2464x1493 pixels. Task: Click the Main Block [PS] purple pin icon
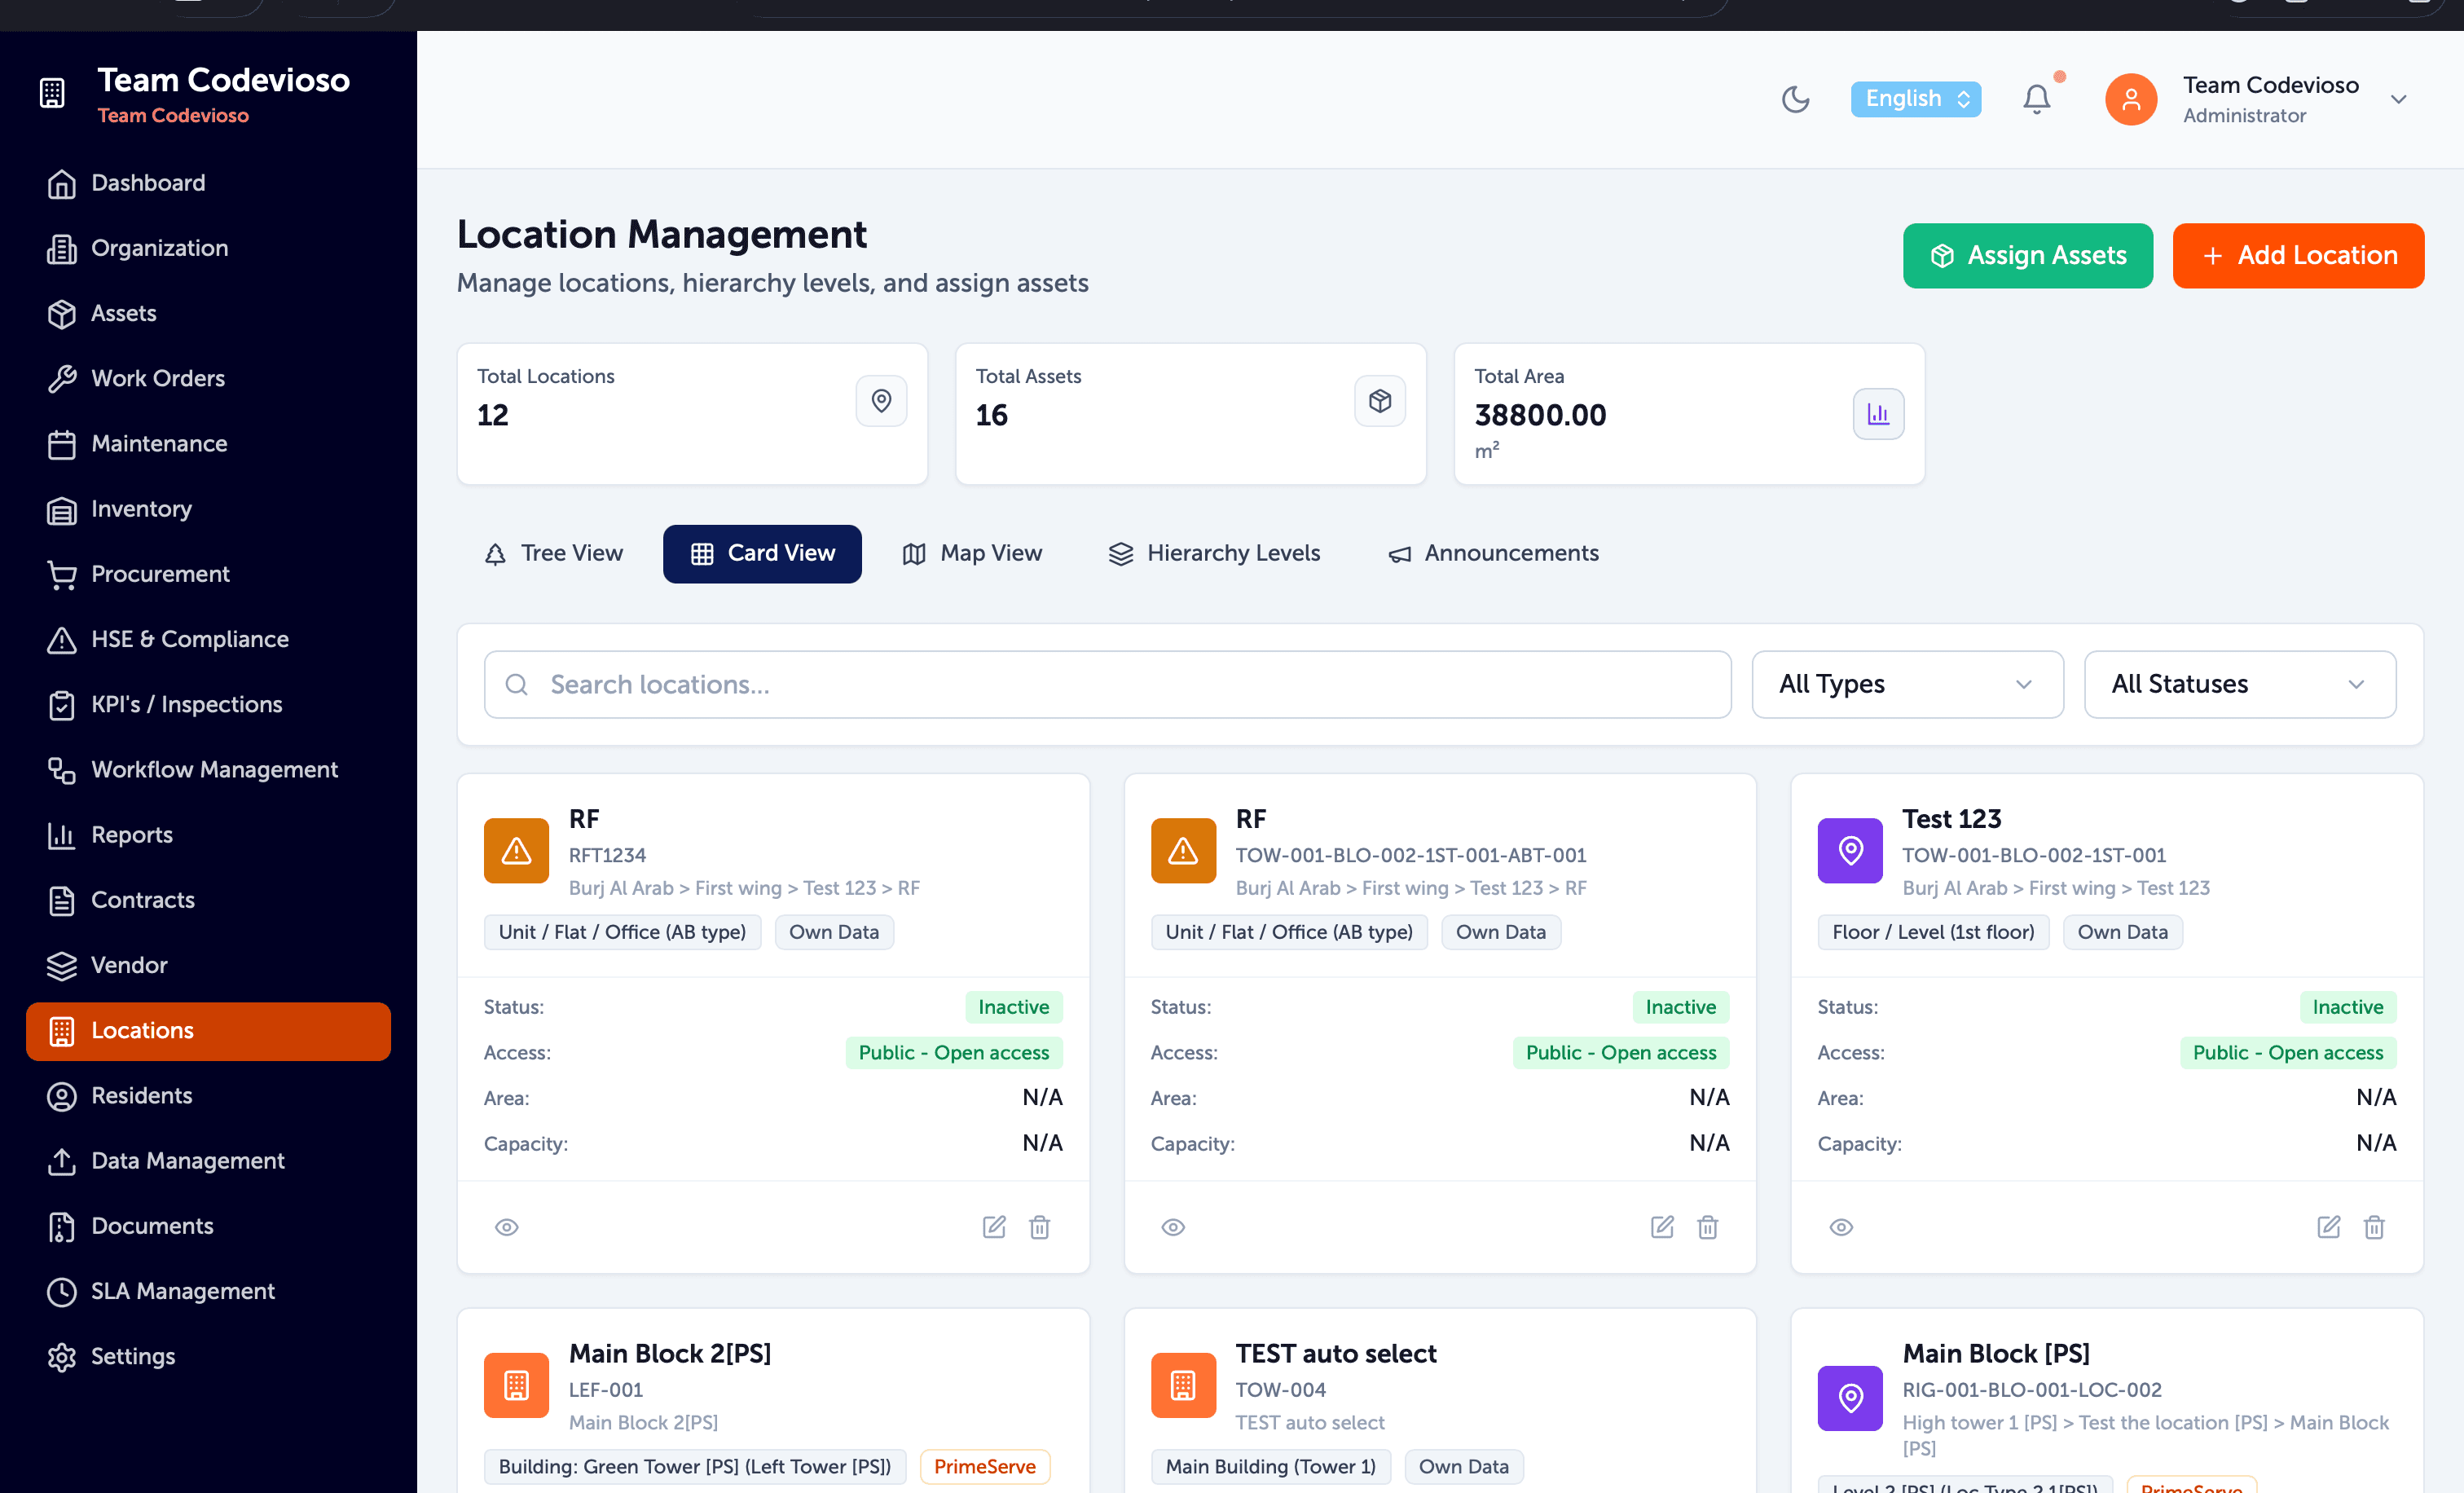(x=1850, y=1398)
